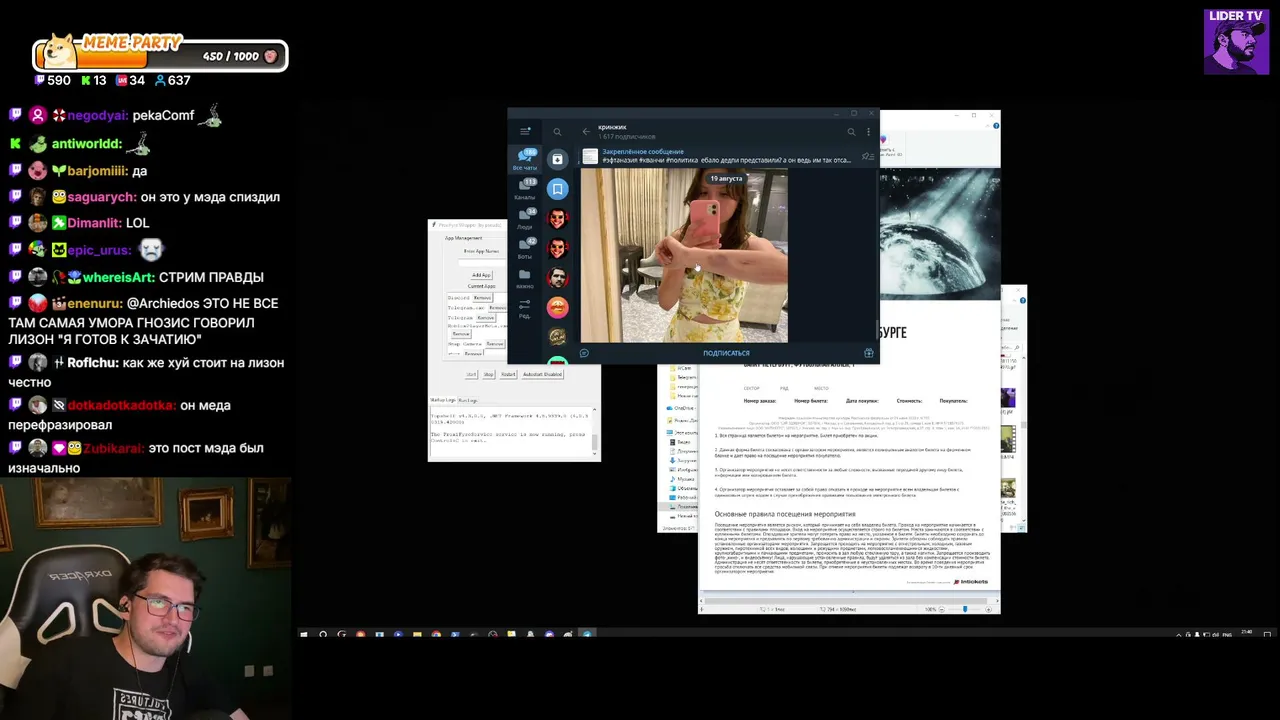
Task: Remove the Telegram.exe app entry
Action: click(497, 308)
